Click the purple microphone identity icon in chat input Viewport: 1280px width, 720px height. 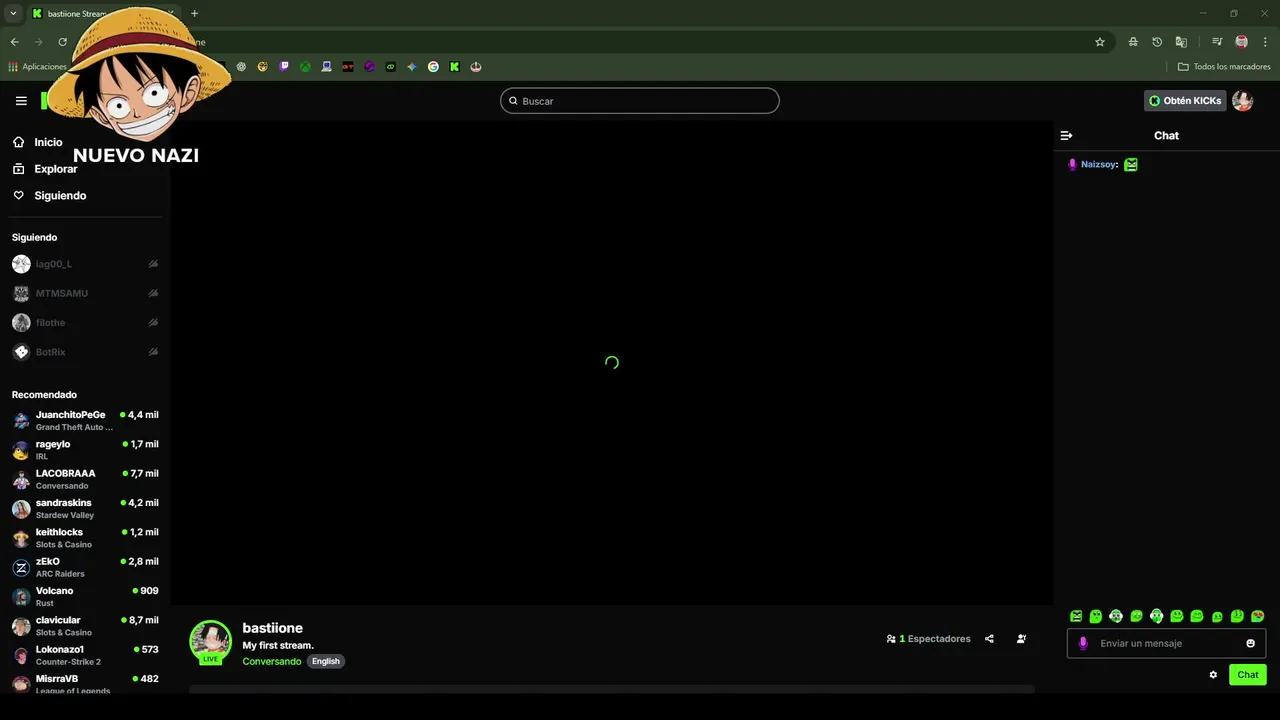click(x=1082, y=643)
